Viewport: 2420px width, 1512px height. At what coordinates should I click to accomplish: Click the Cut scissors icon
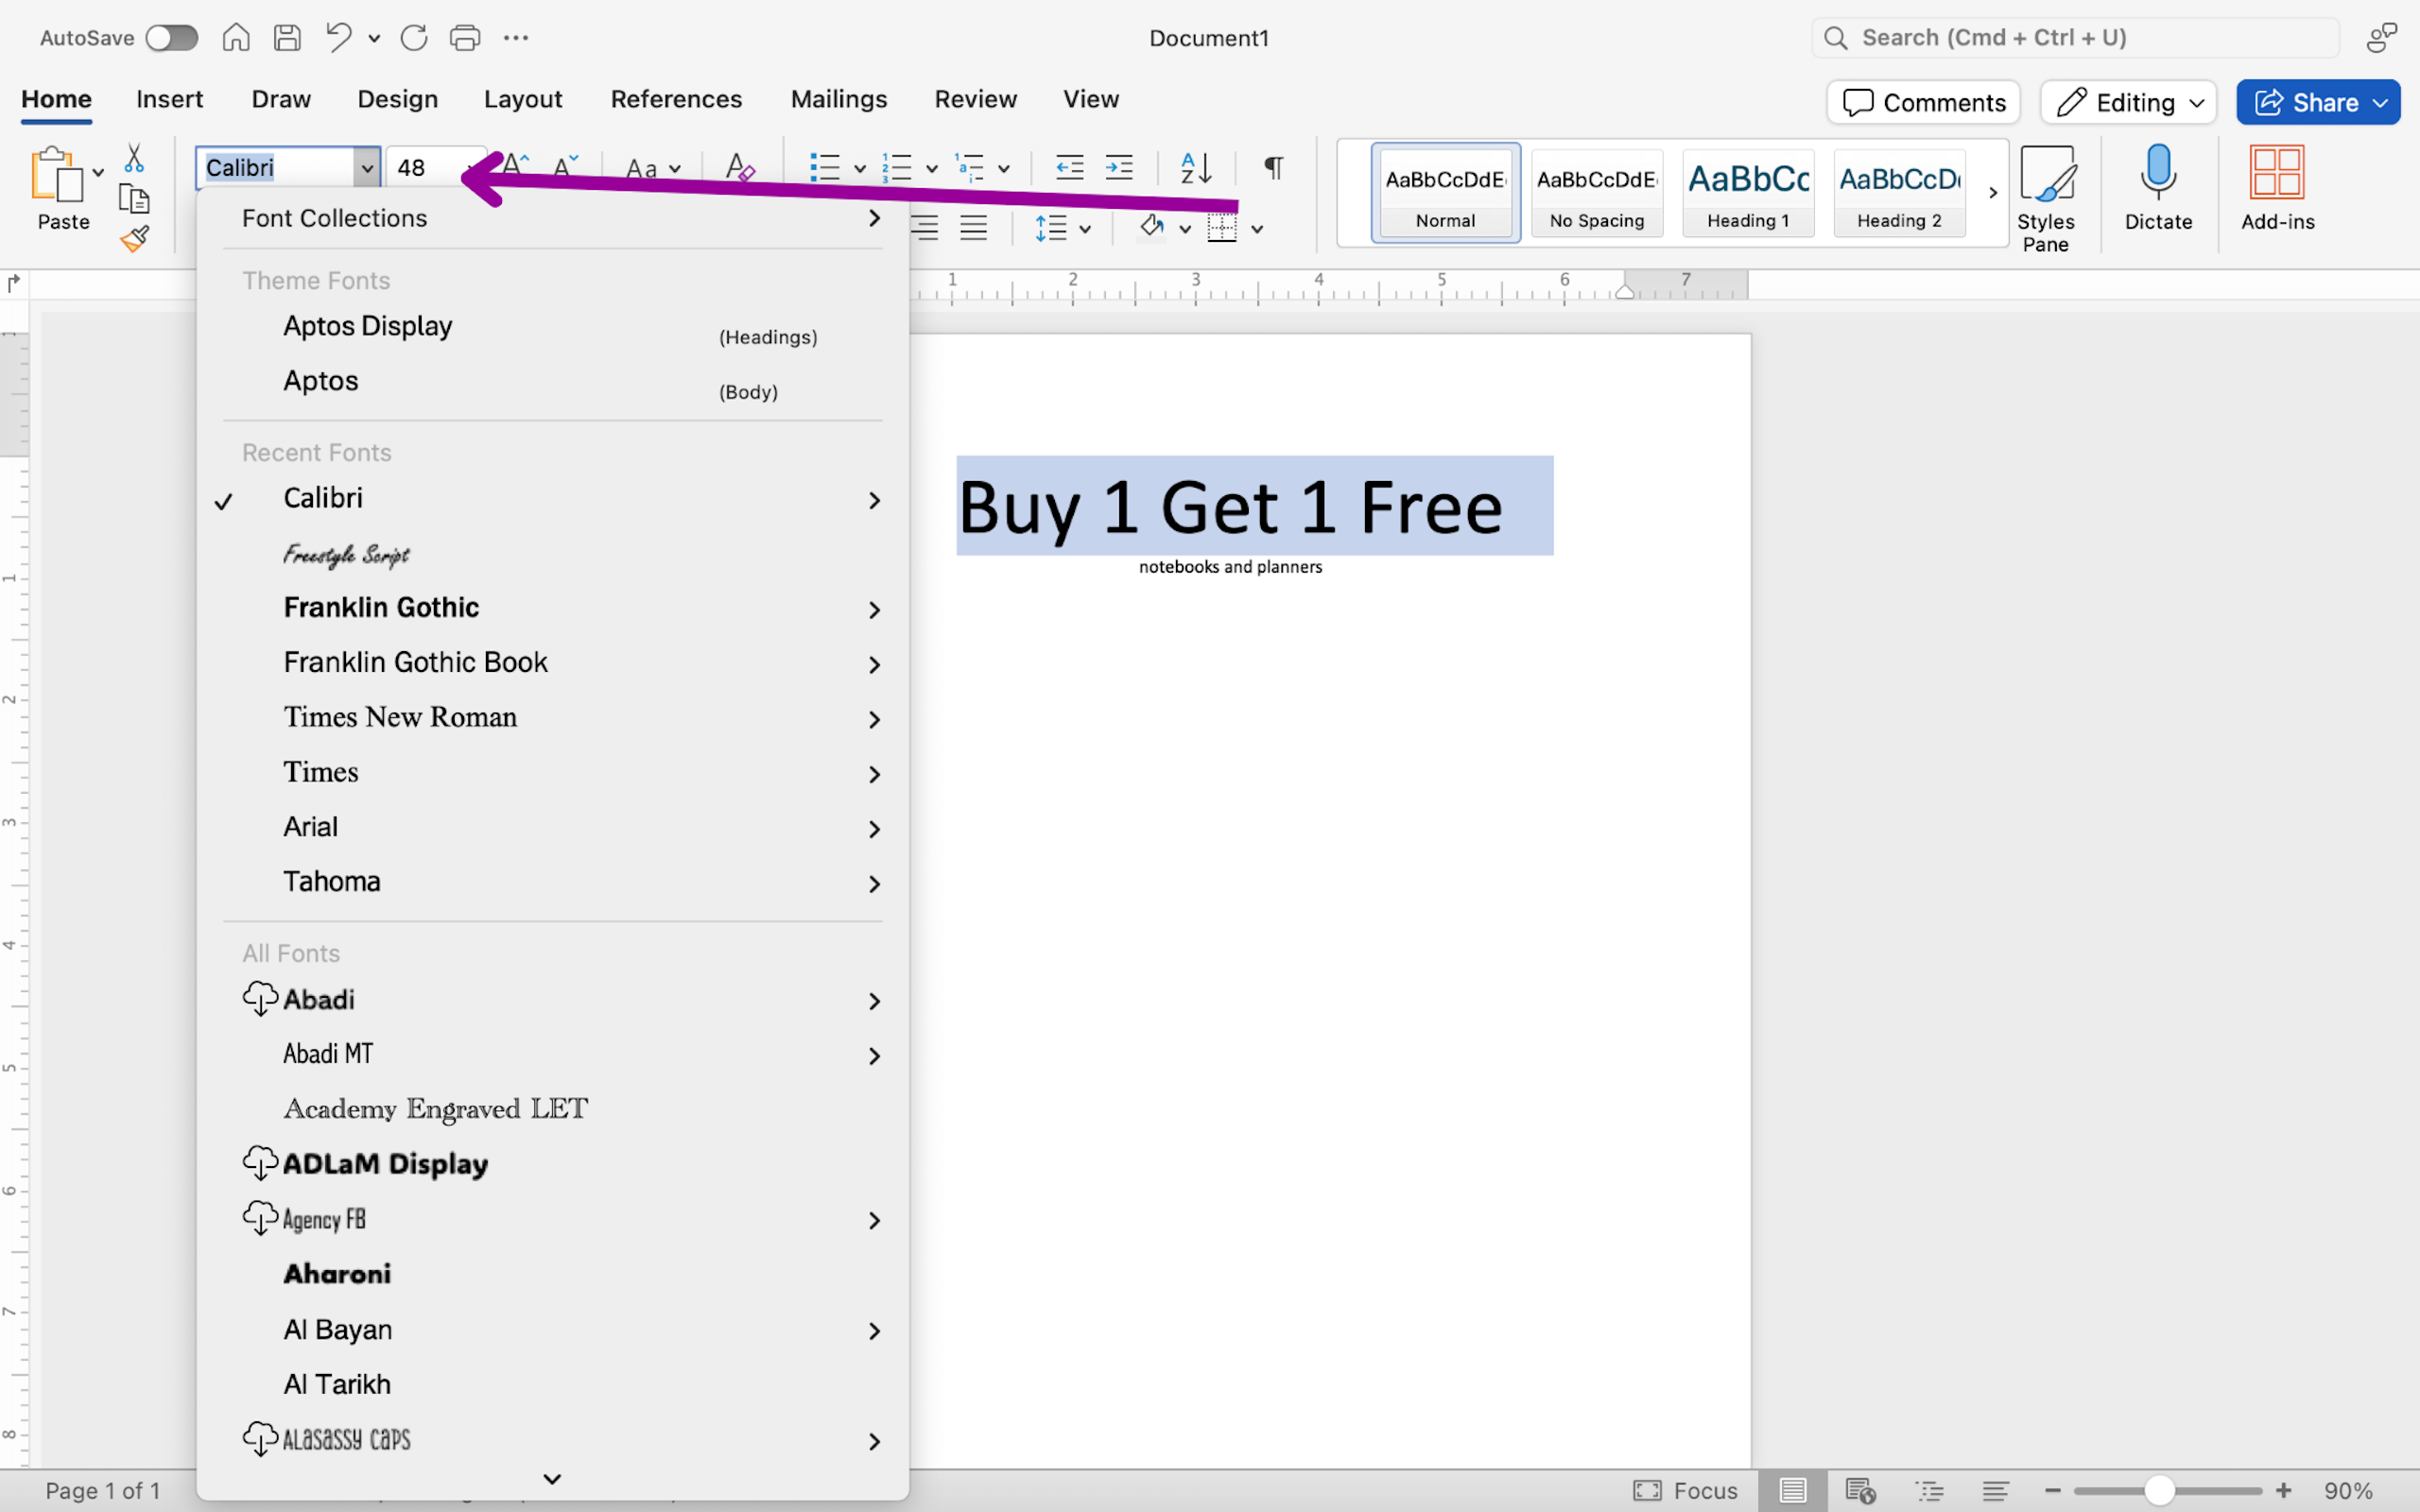pos(134,158)
